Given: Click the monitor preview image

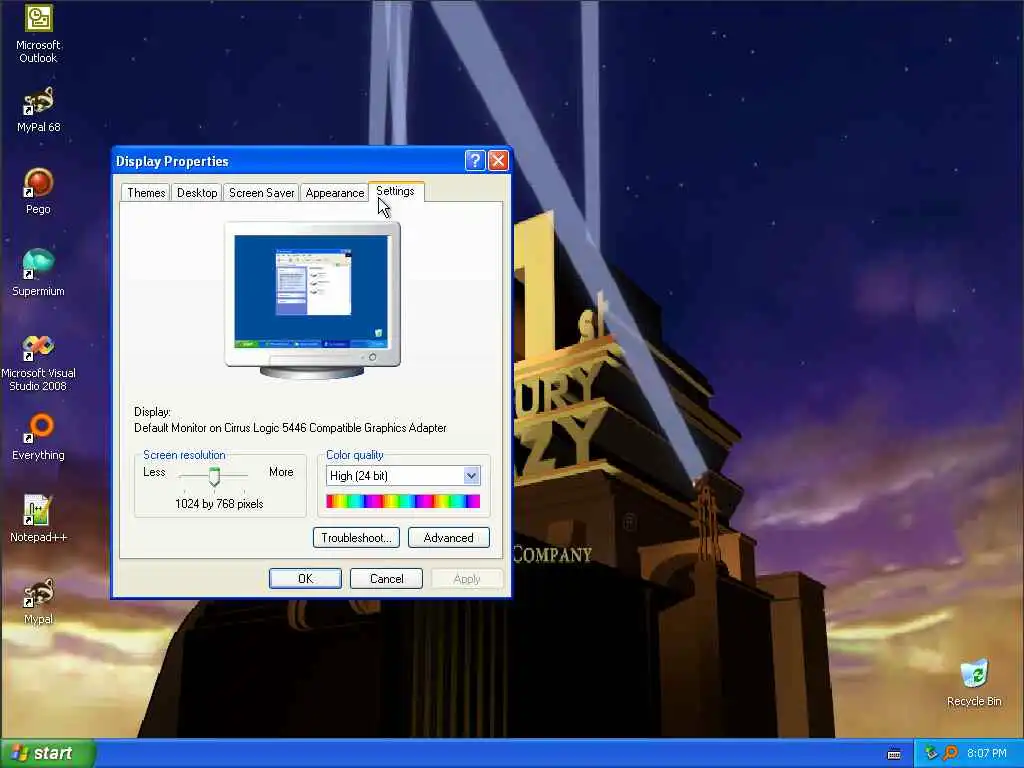Looking at the screenshot, I should pos(312,300).
